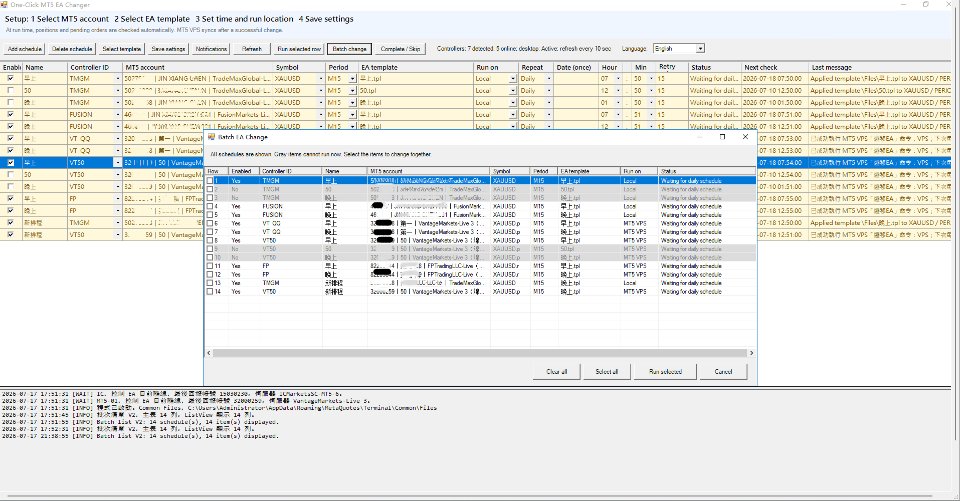
Task: Click the Last message column header
Action: (x=880, y=67)
